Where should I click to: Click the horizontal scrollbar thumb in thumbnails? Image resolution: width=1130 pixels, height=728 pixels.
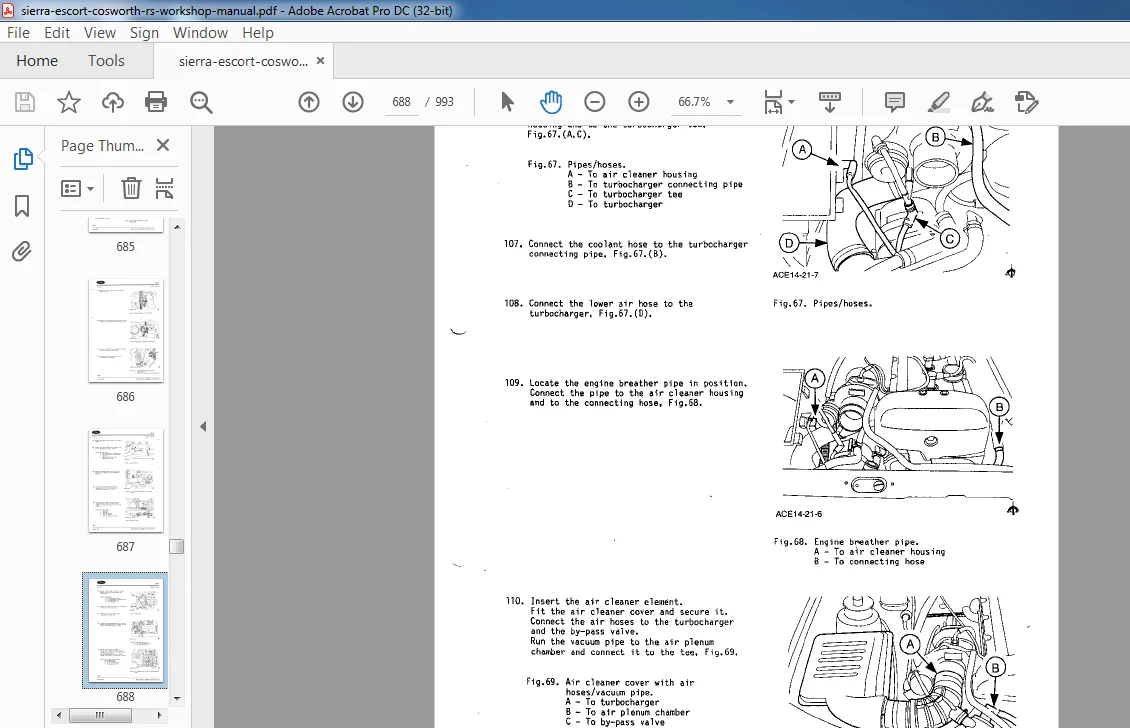point(100,716)
